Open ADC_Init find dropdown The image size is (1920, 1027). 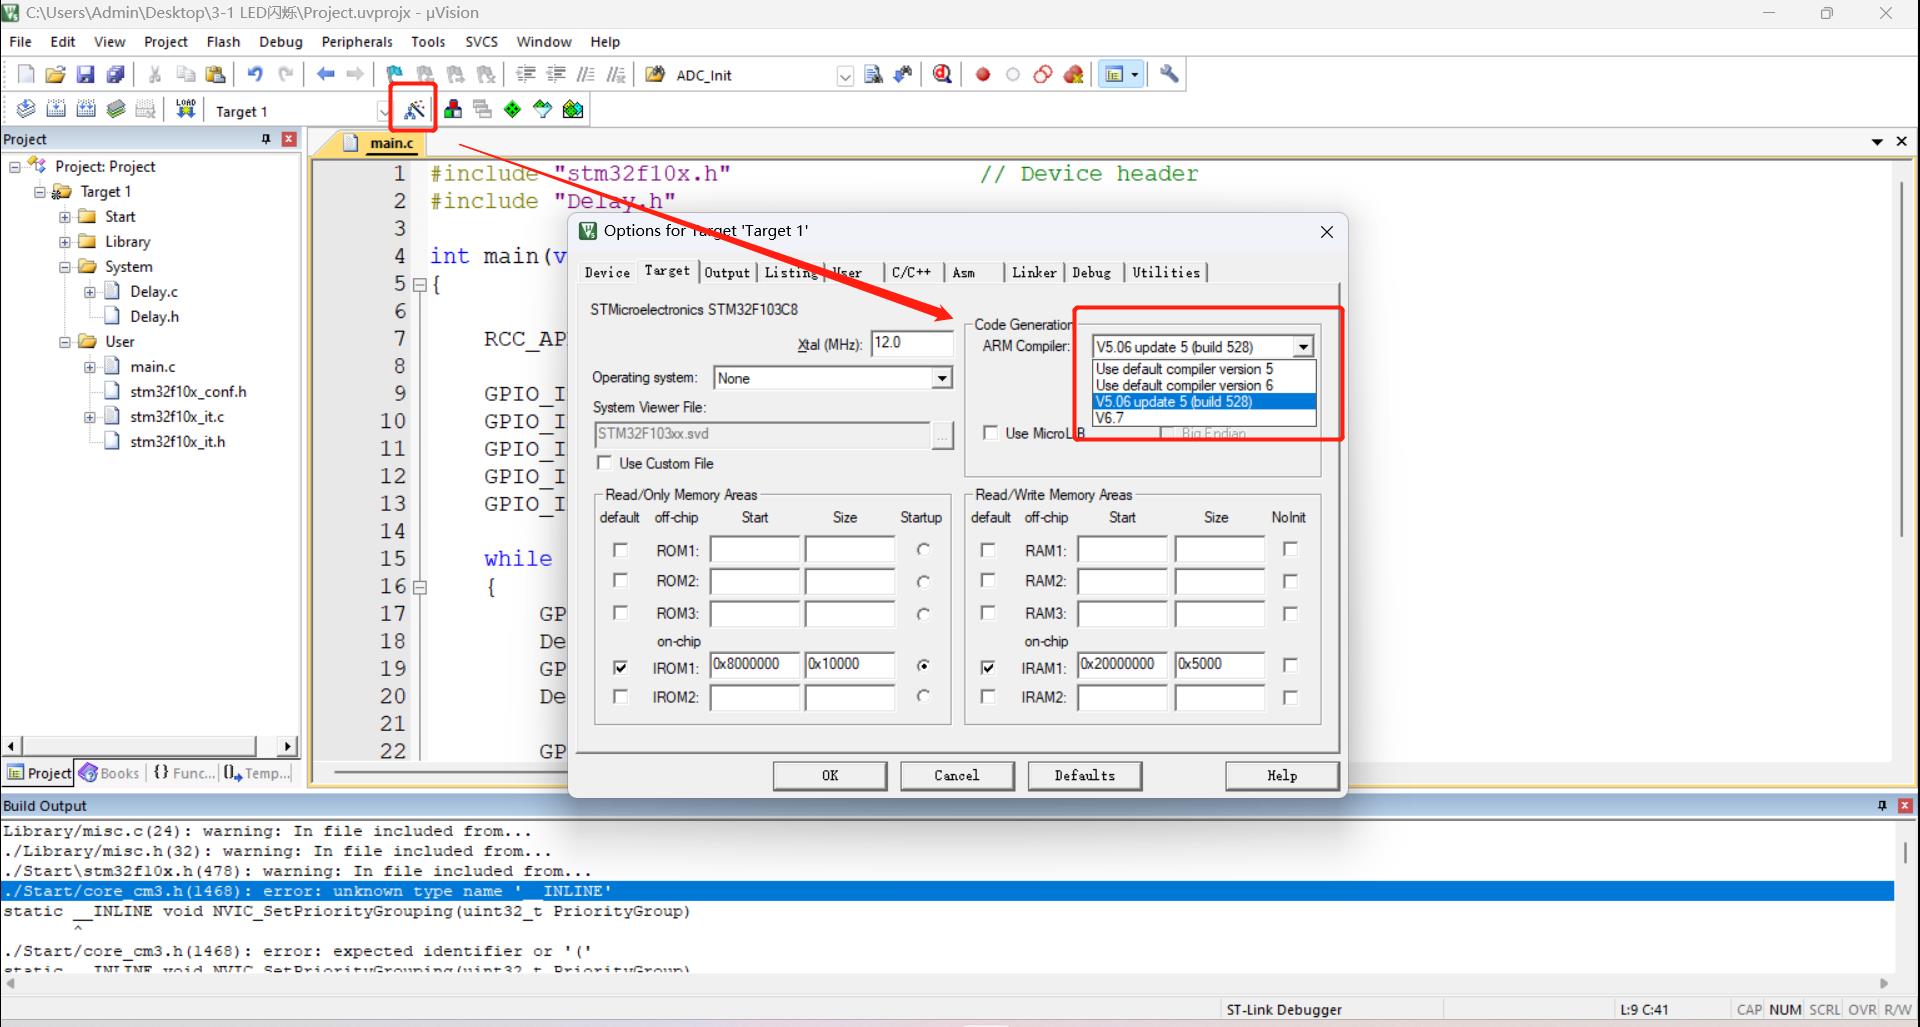tap(845, 75)
